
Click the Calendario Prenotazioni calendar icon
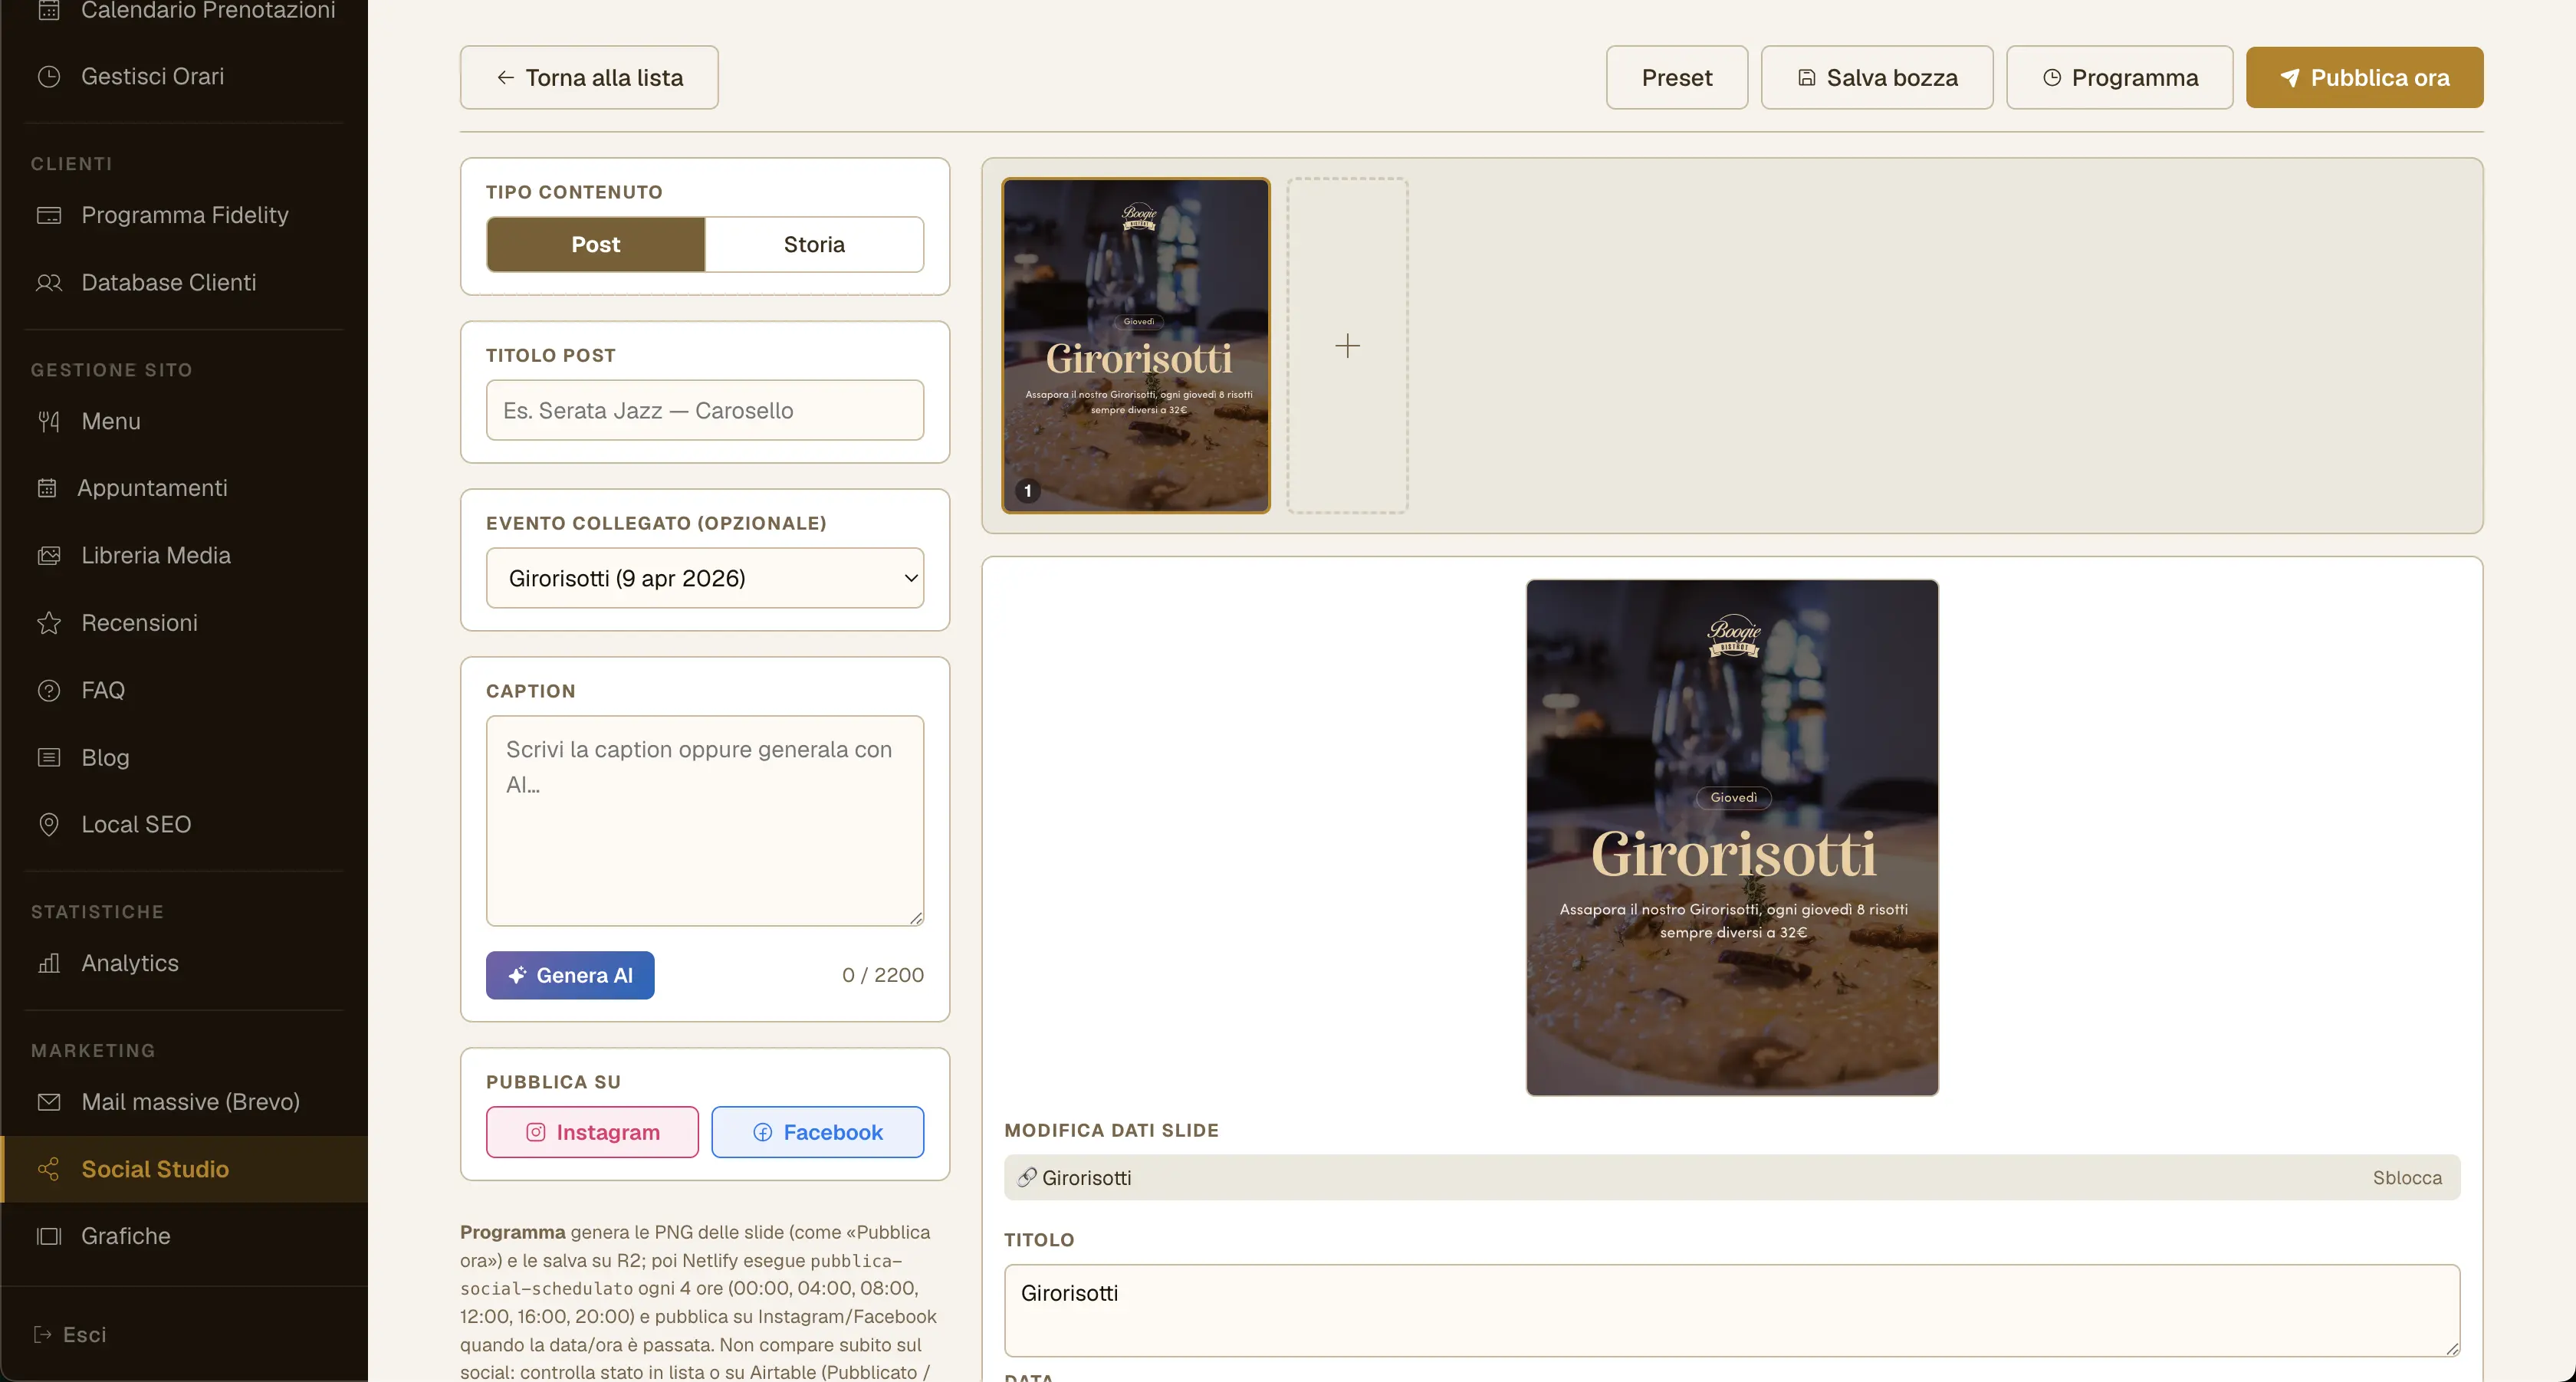click(49, 10)
